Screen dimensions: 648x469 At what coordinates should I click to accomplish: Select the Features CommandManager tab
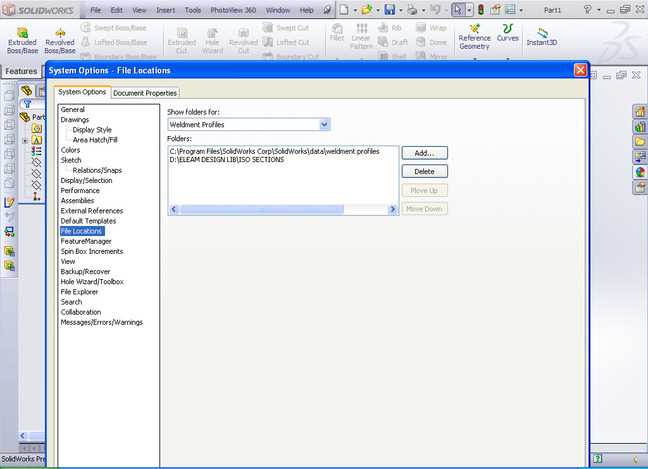pos(21,71)
